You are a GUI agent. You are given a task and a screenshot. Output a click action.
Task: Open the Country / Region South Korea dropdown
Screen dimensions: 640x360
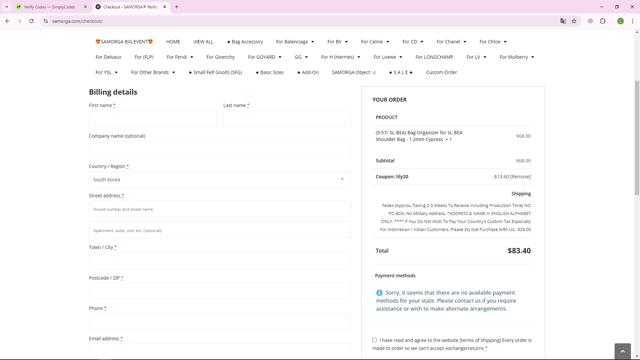[x=220, y=180]
